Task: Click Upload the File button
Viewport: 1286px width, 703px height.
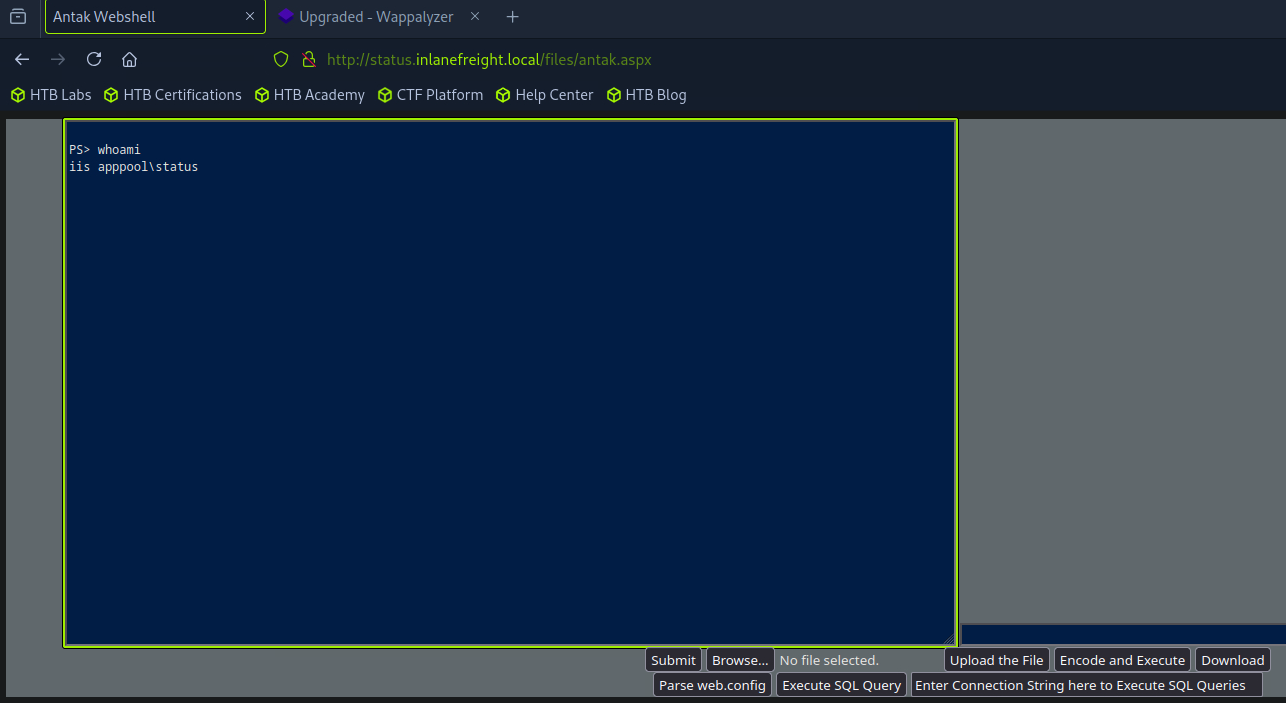Action: click(996, 660)
